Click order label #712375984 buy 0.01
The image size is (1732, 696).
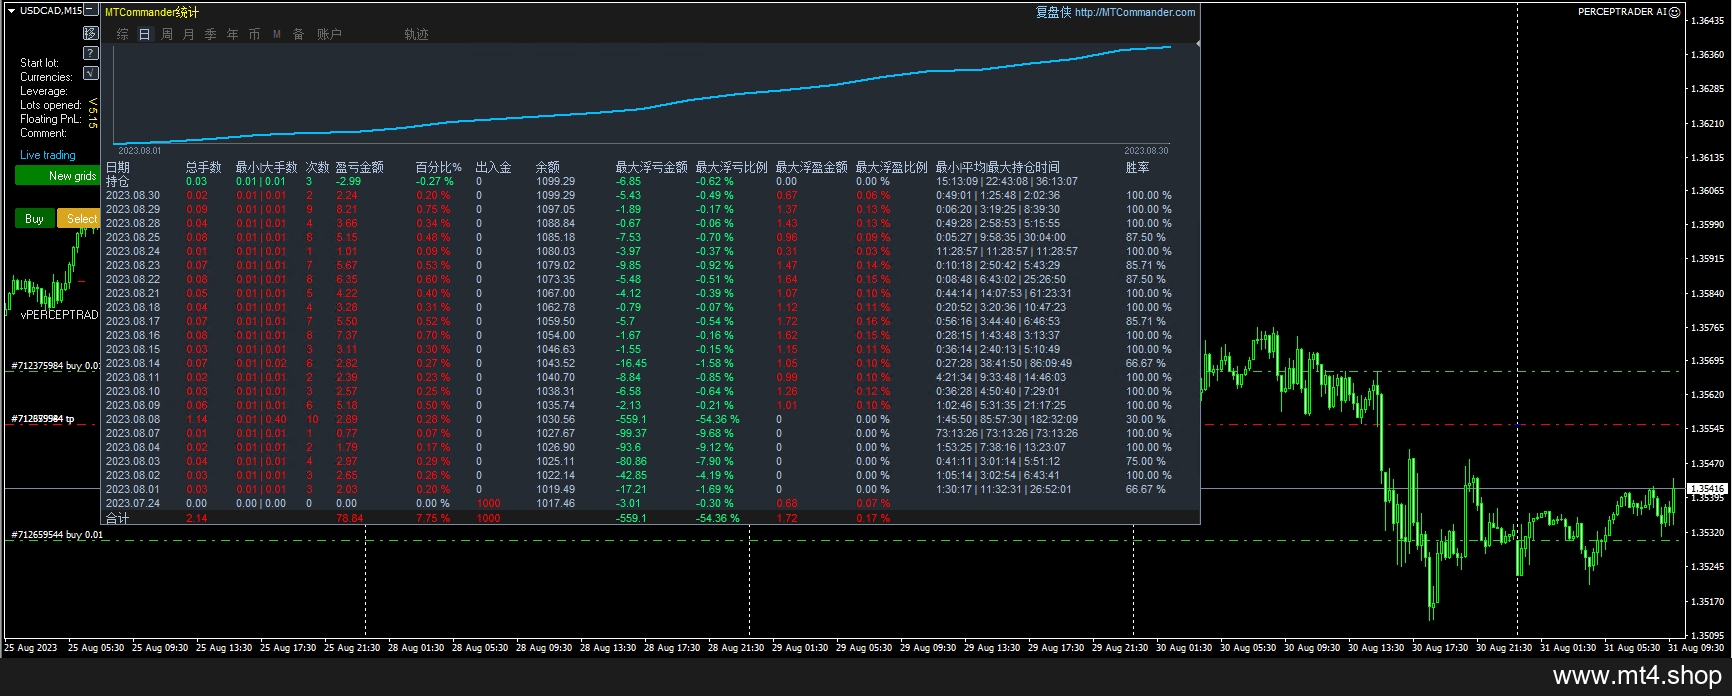coord(57,366)
